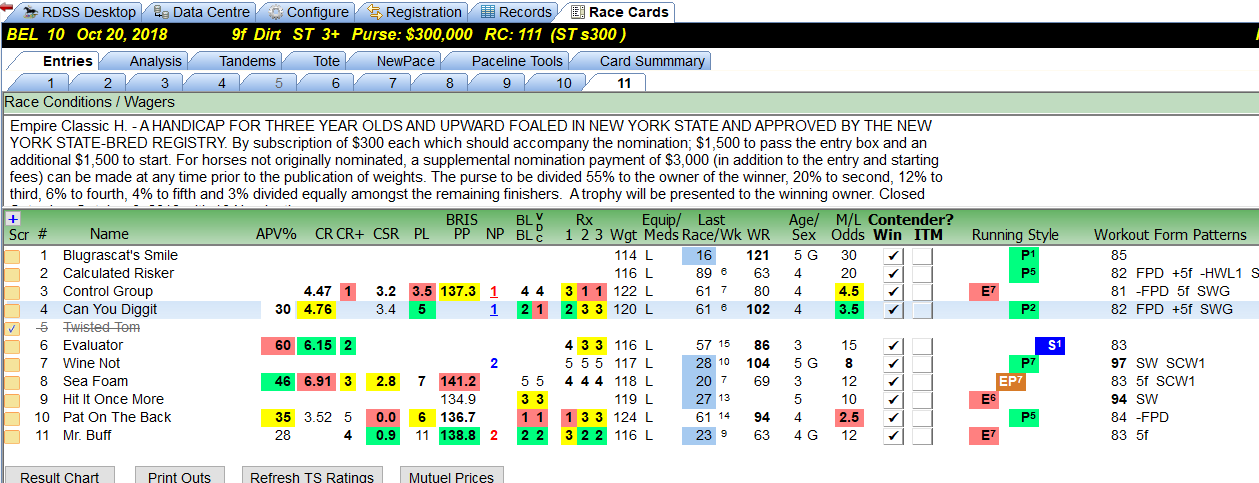Click the P2 running style badge for Can You Diggit
This screenshot has height=483, width=1259.
tap(1025, 309)
